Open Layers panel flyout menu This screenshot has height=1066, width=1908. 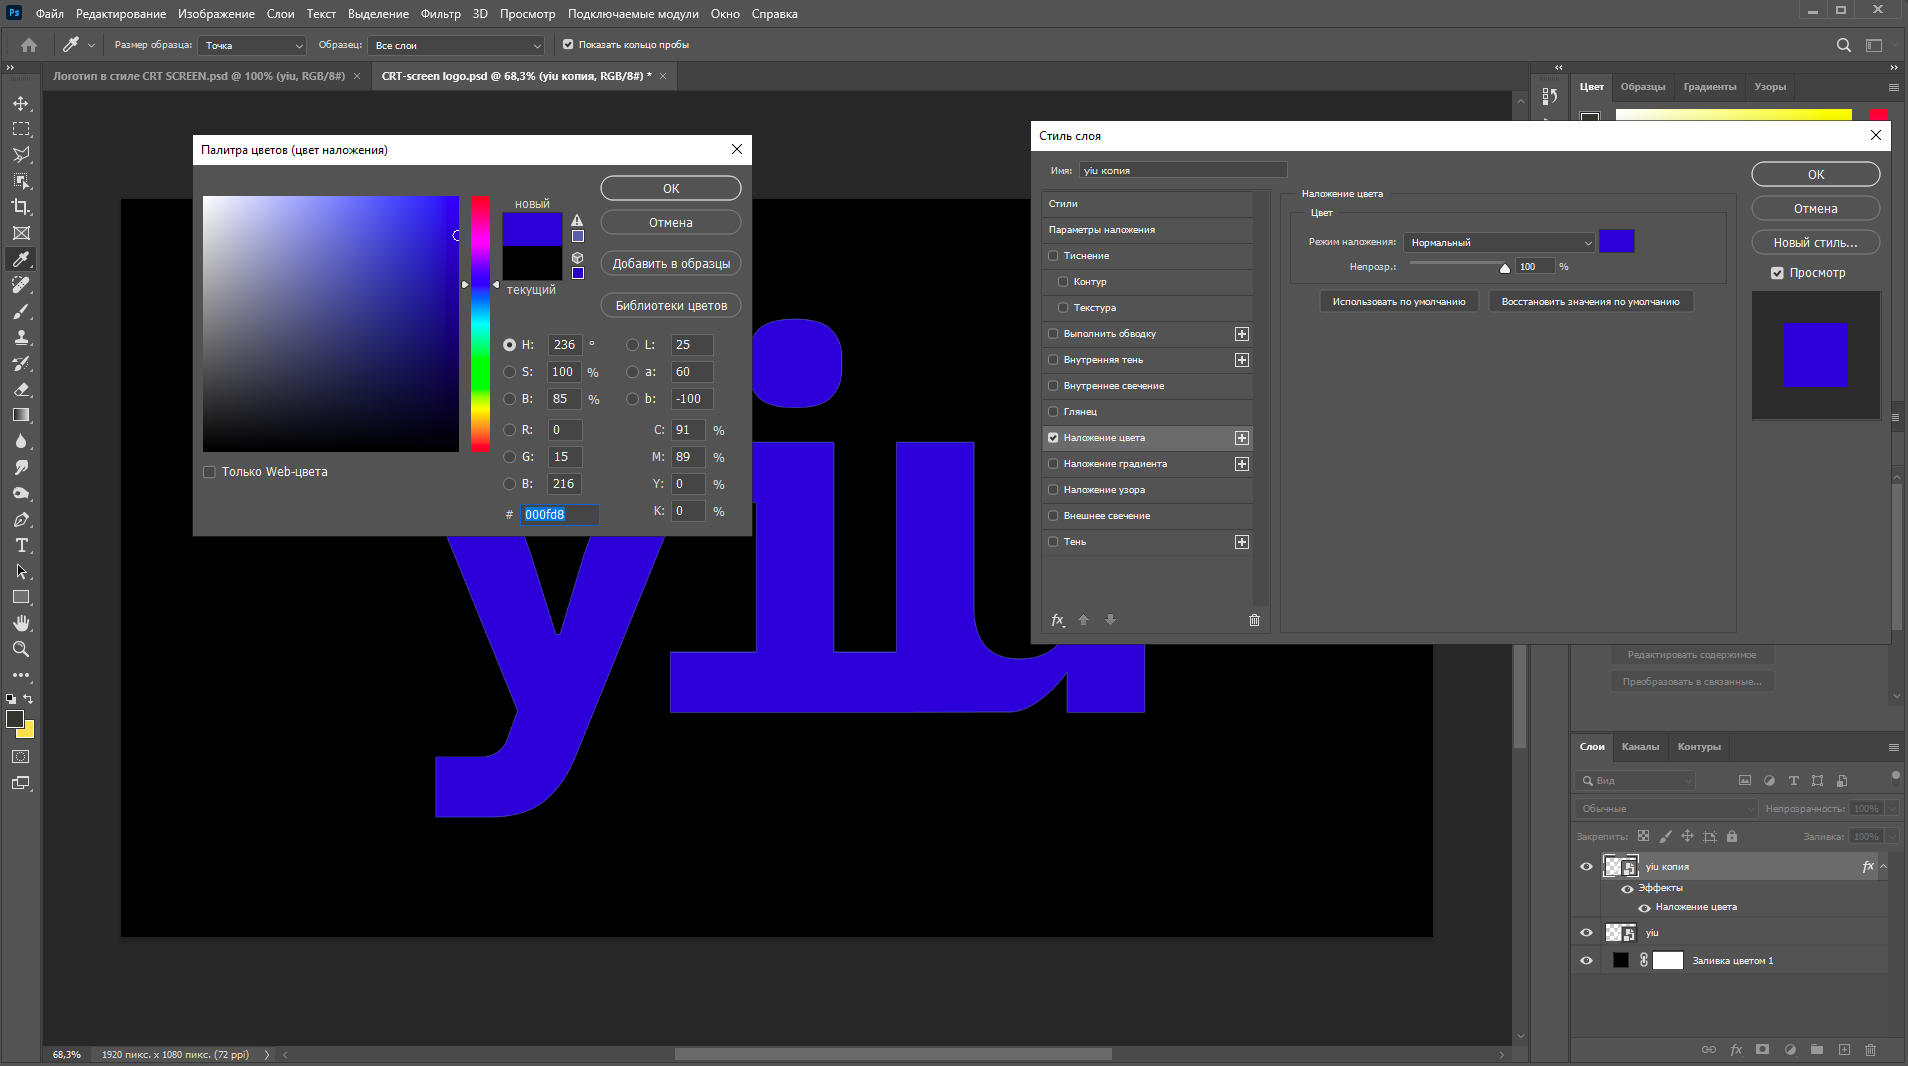pyautogui.click(x=1893, y=747)
